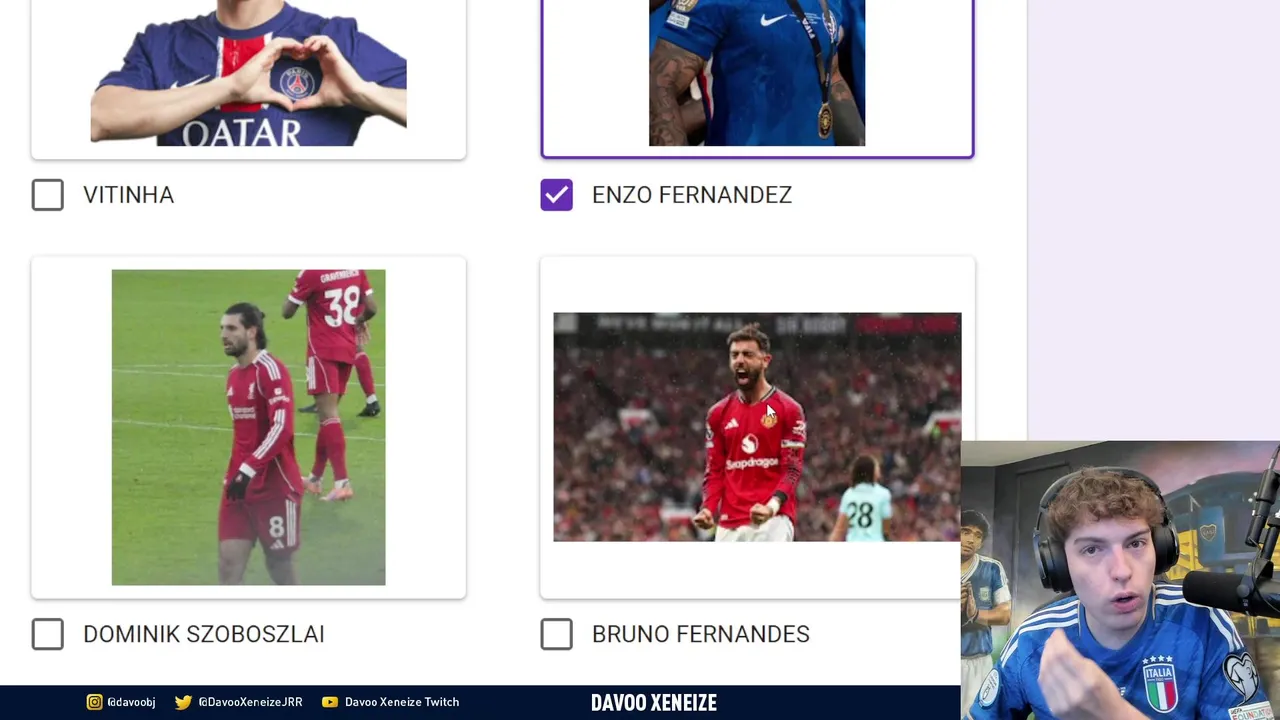Tick the DOMINIK SZOBOSZLAI checkbox

(48, 634)
